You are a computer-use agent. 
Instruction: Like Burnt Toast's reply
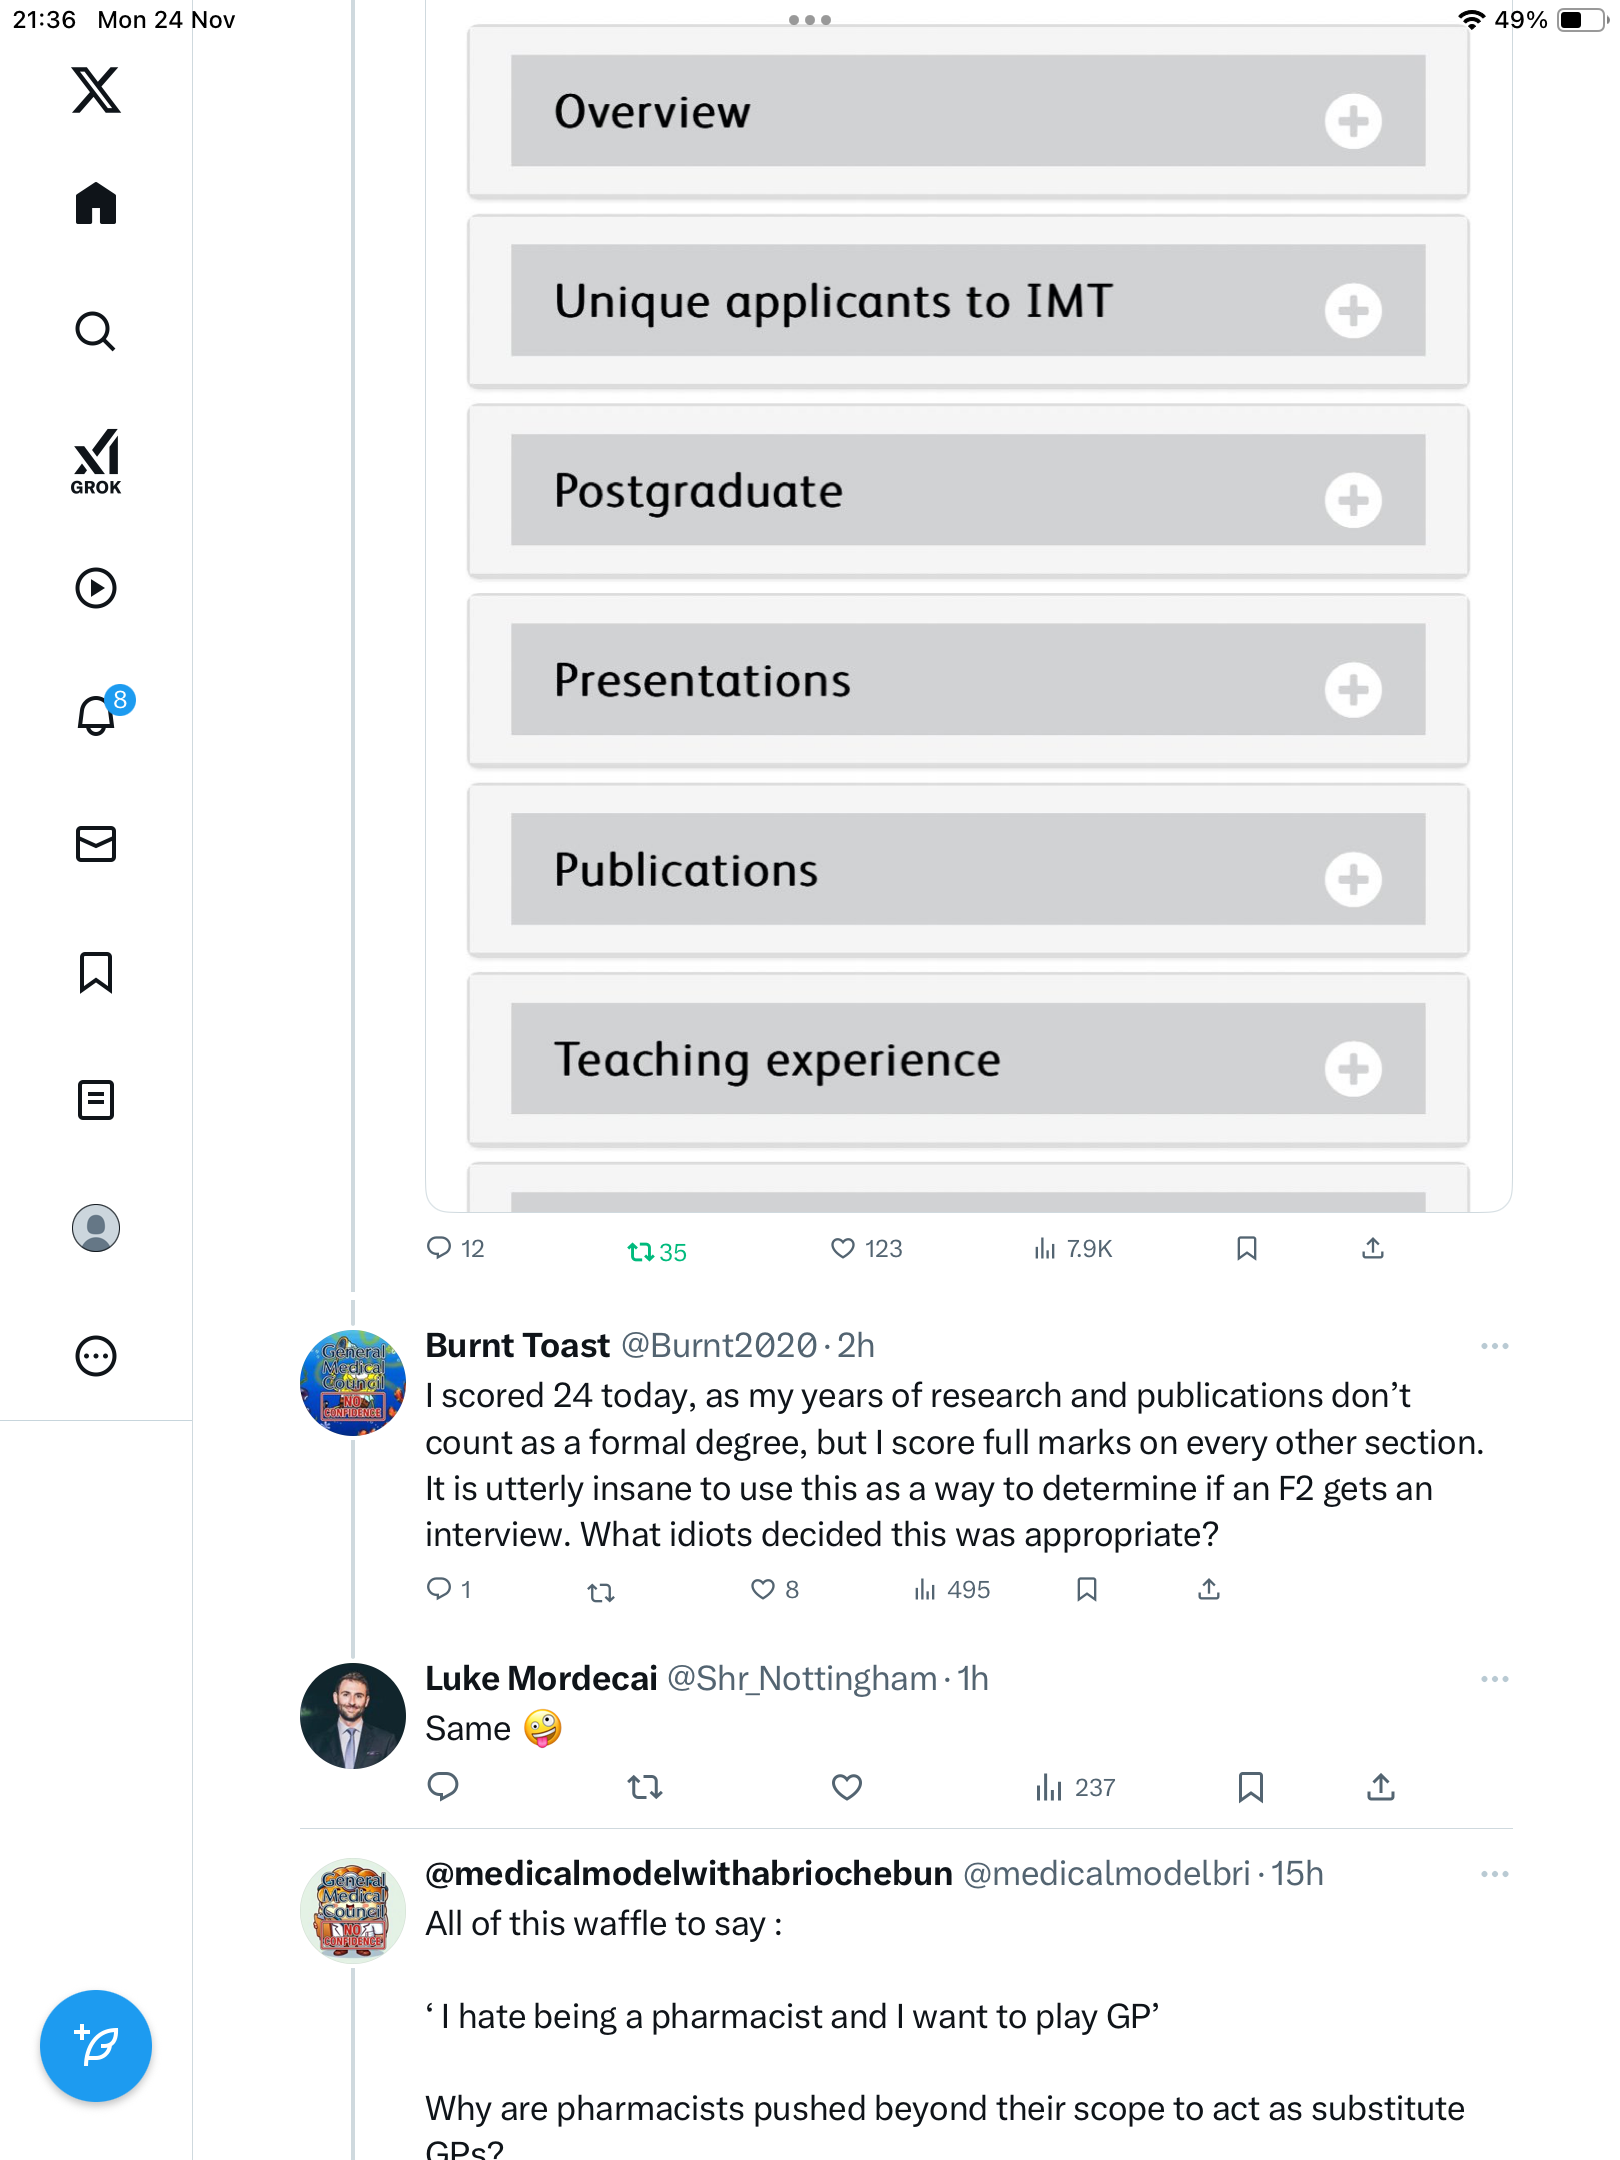click(763, 1589)
